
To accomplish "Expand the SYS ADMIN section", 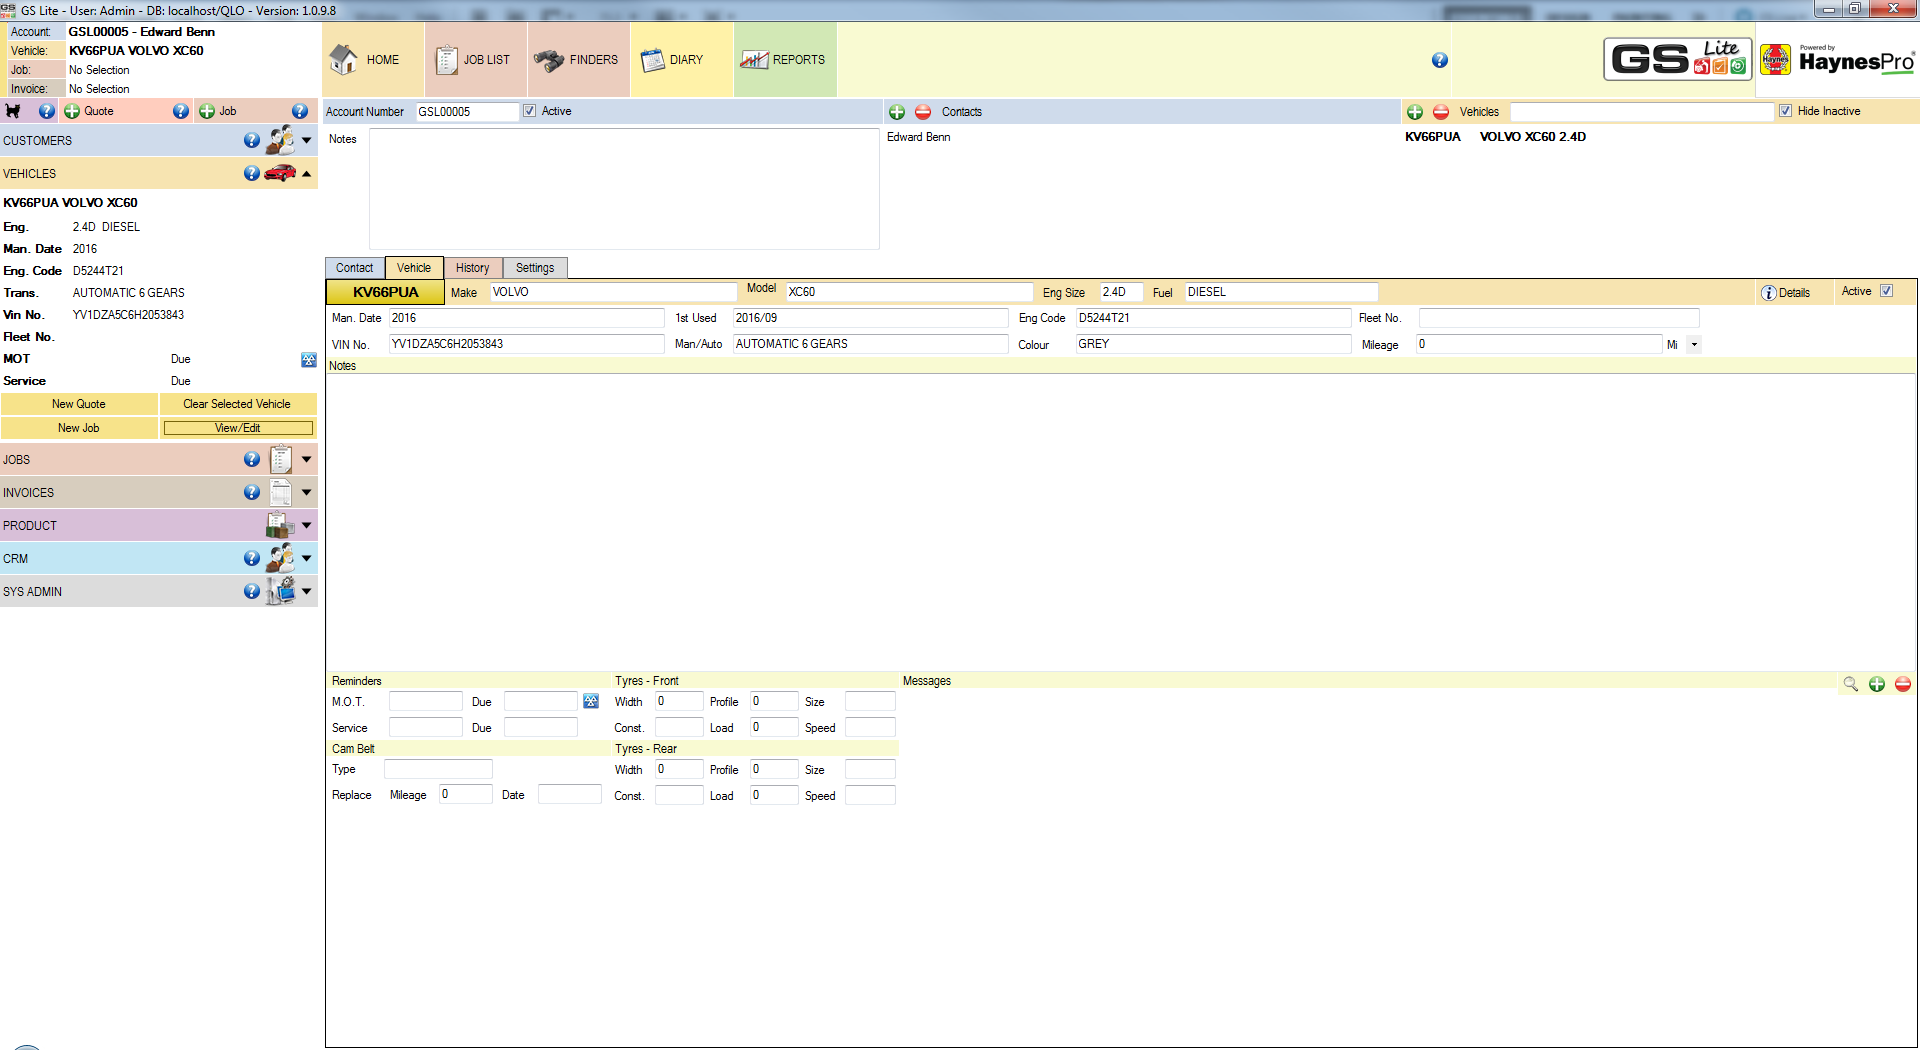I will click(307, 591).
